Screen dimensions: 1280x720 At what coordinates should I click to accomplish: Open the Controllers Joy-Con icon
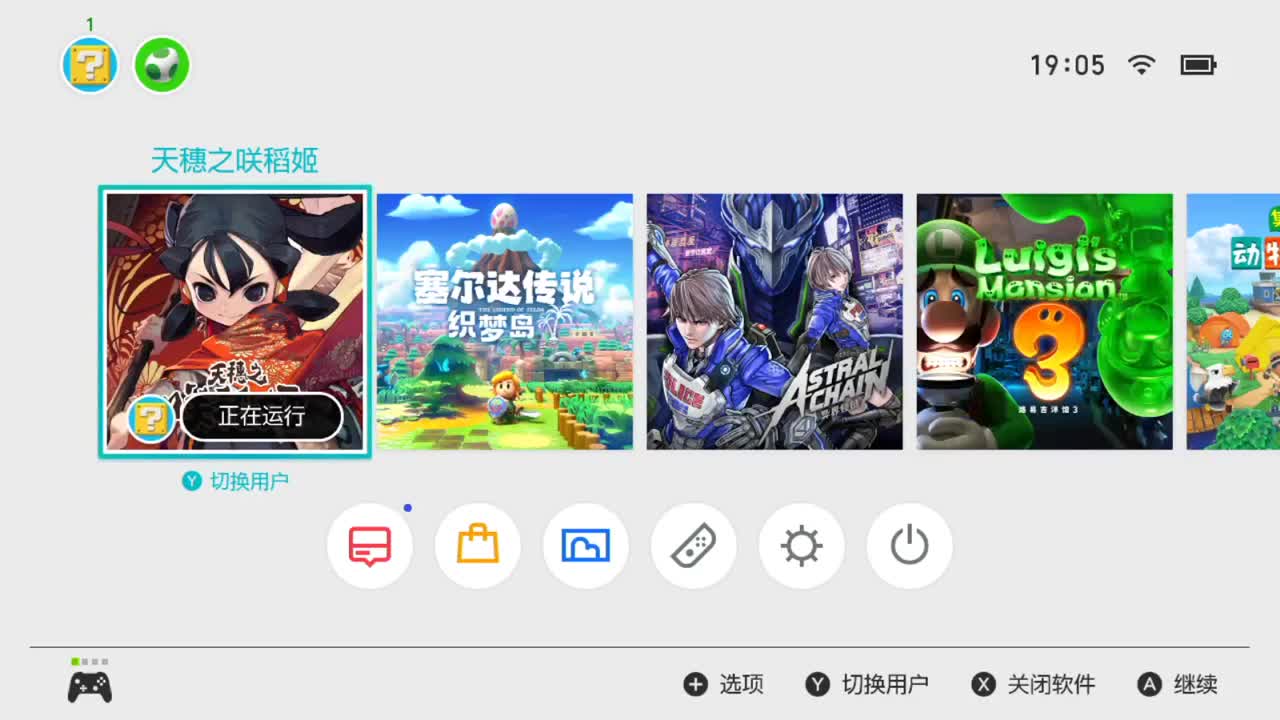[x=694, y=546]
